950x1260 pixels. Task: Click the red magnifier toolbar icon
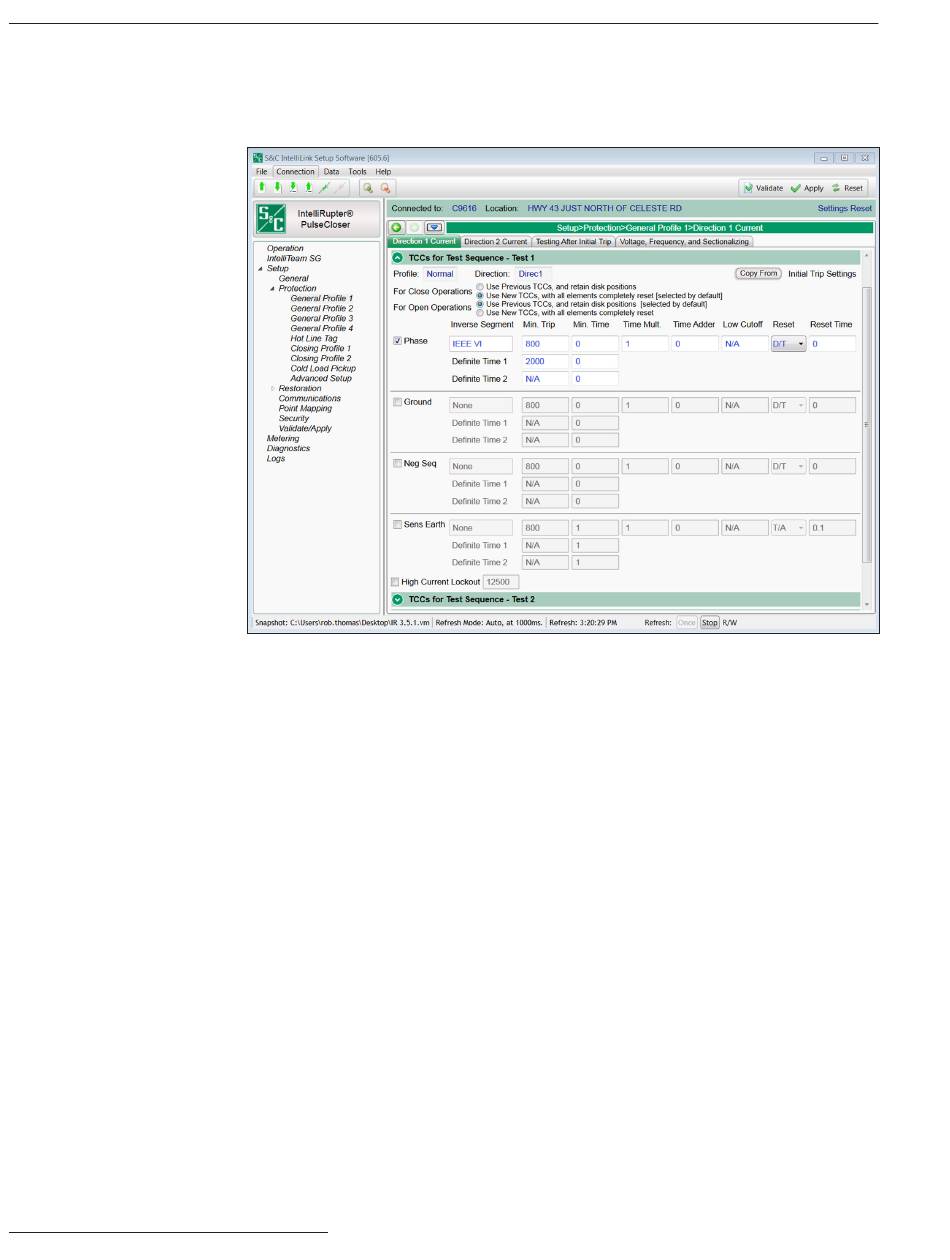[385, 188]
